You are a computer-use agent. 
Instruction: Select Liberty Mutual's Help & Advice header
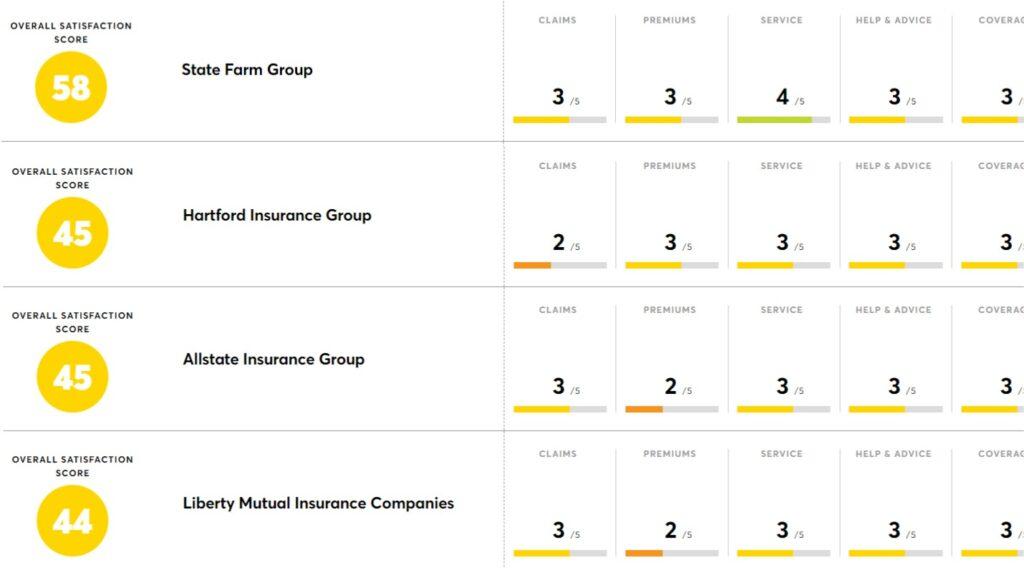[893, 454]
